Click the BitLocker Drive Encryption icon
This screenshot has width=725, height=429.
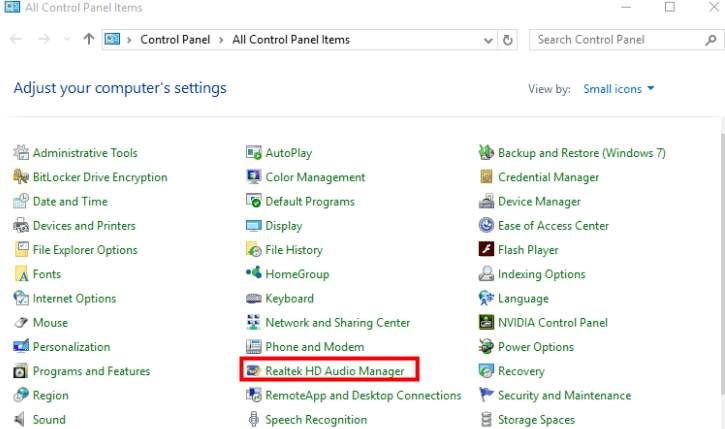point(21,177)
